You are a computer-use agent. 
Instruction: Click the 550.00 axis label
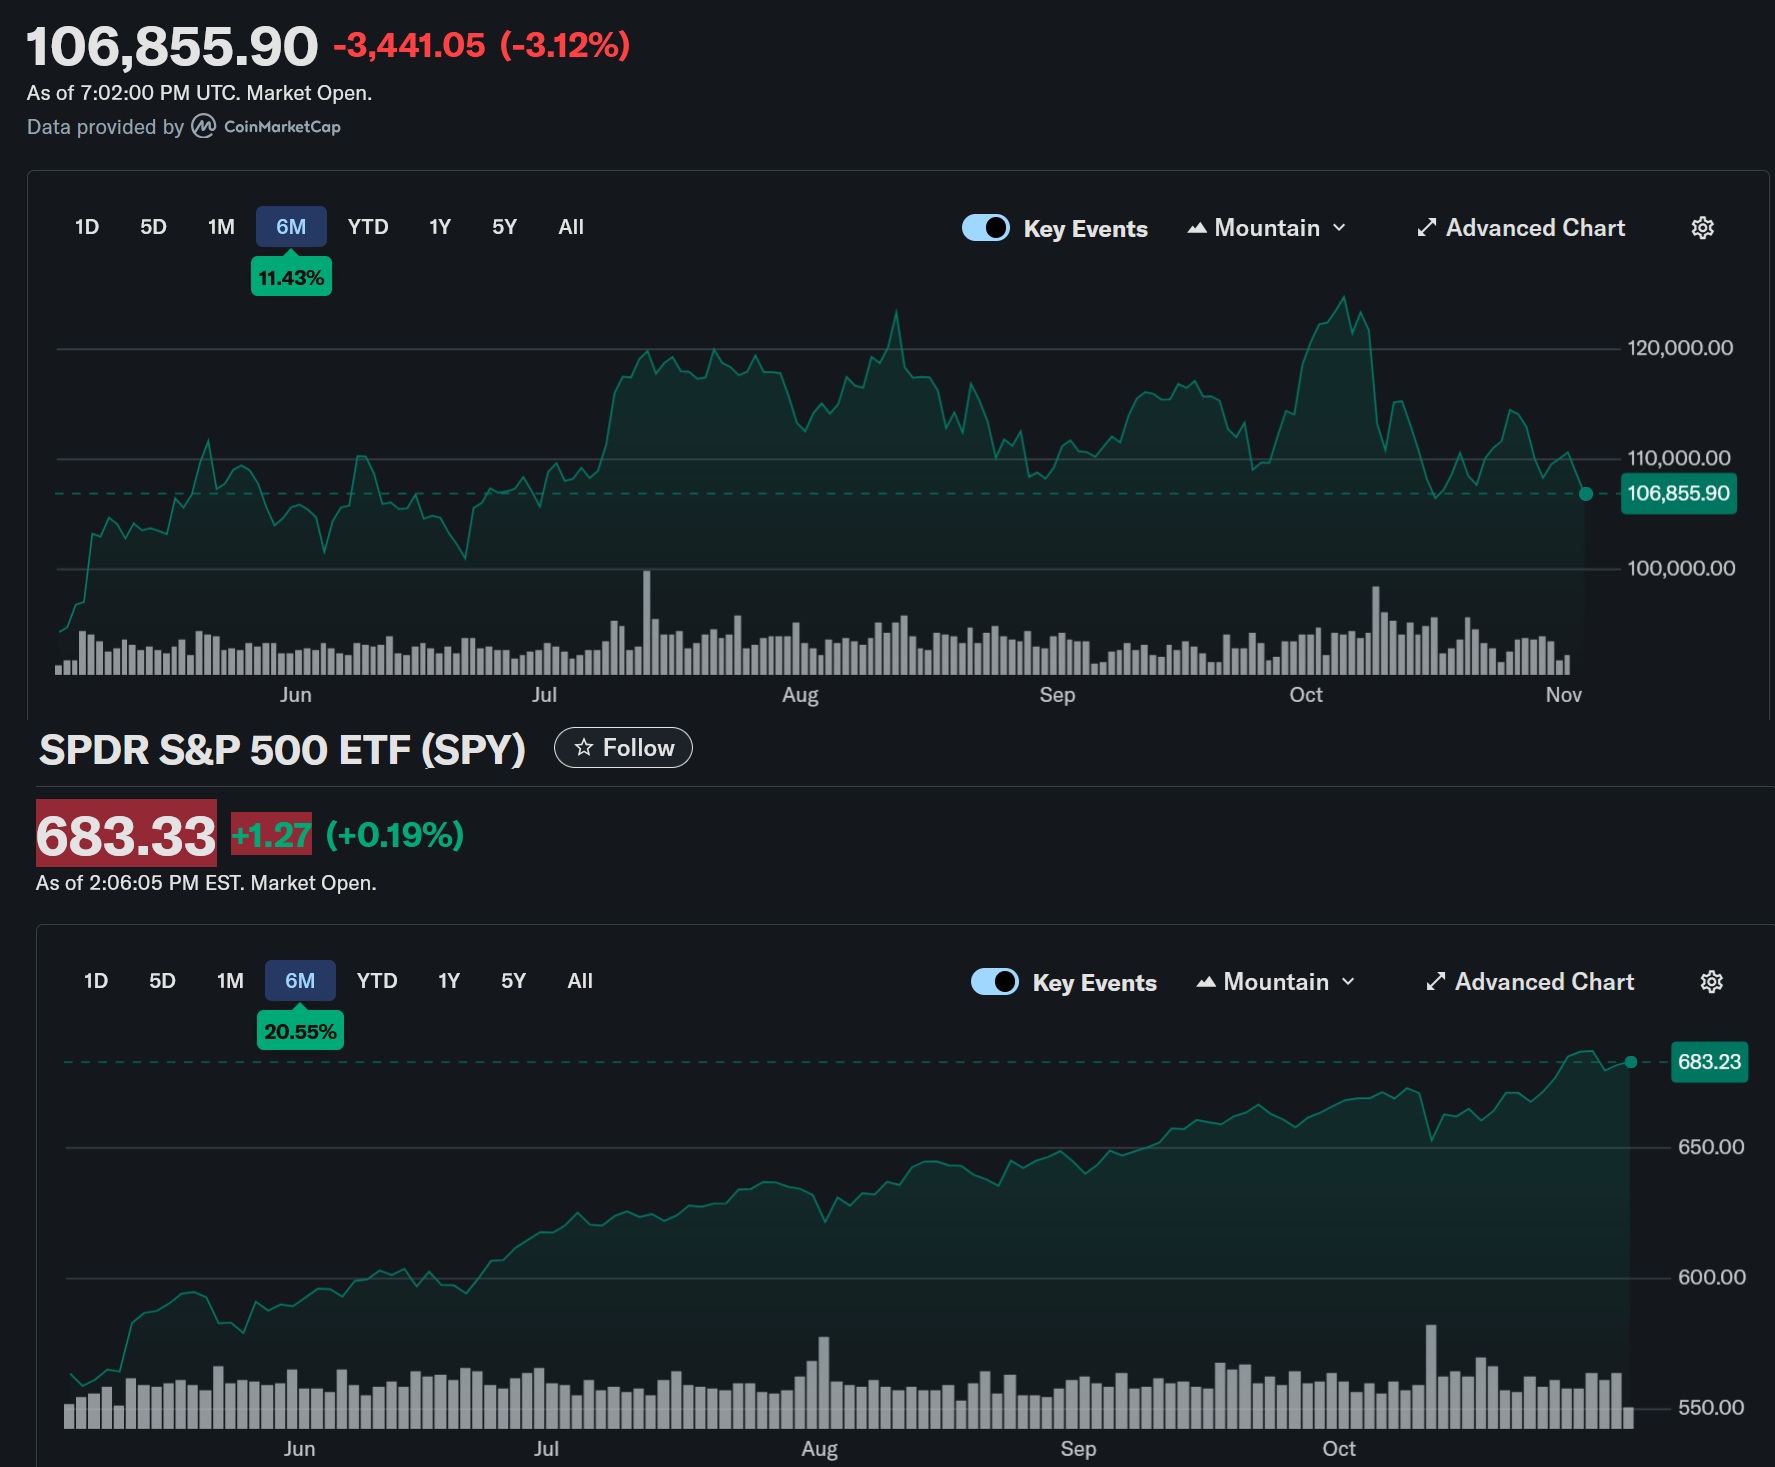tap(1711, 1407)
